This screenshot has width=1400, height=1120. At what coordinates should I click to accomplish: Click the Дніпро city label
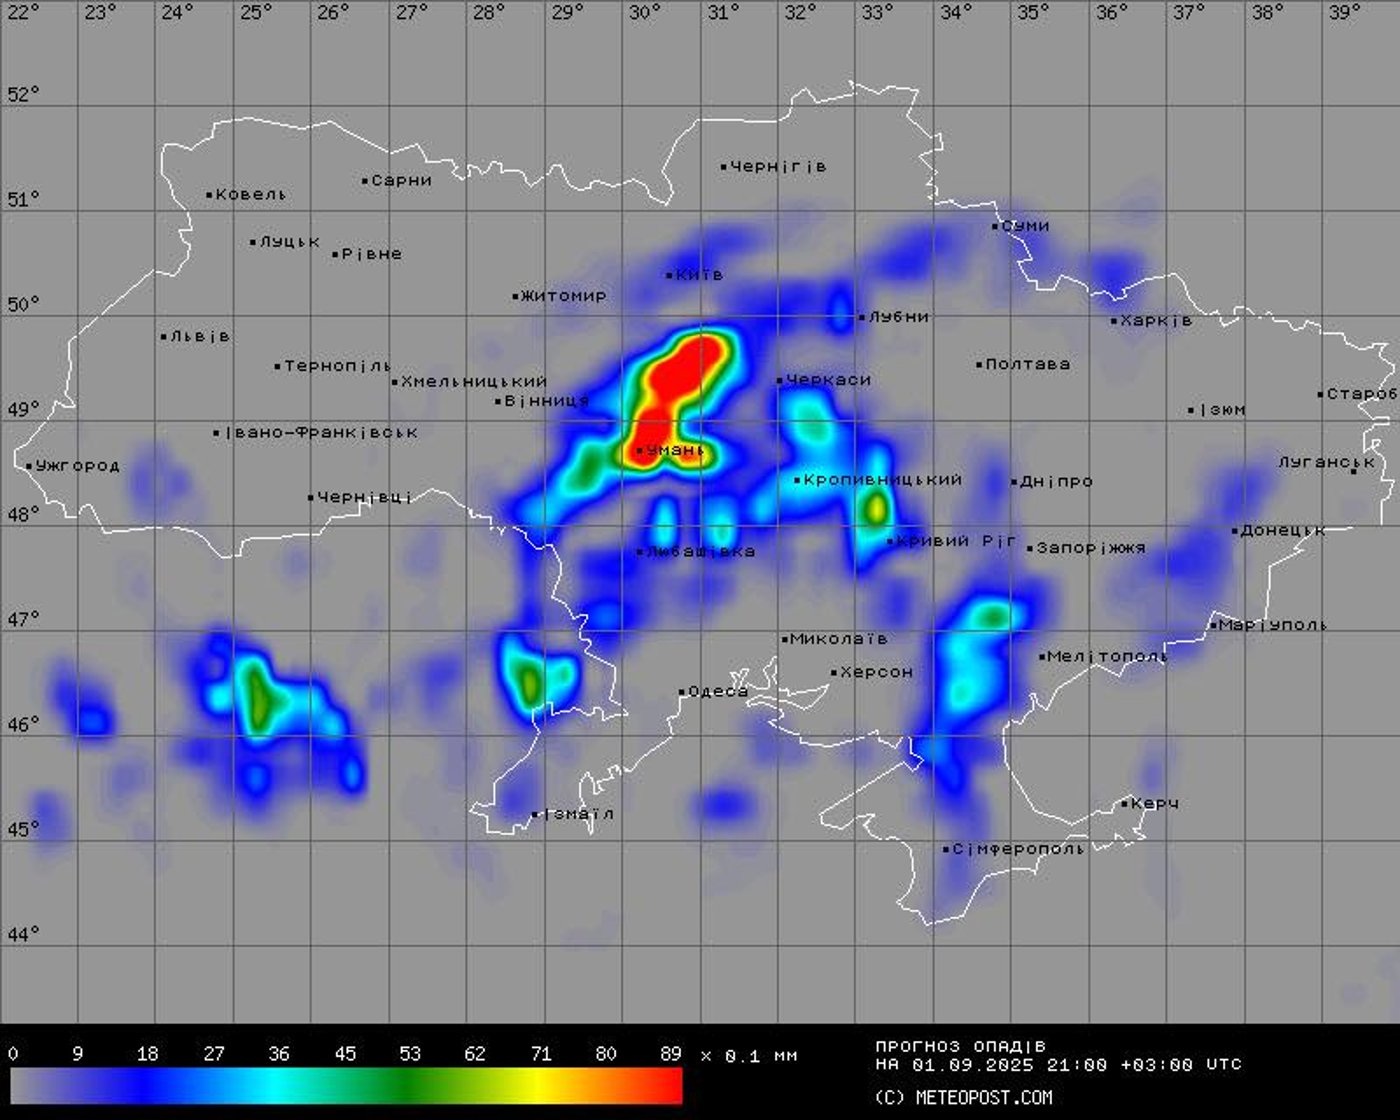(1056, 481)
